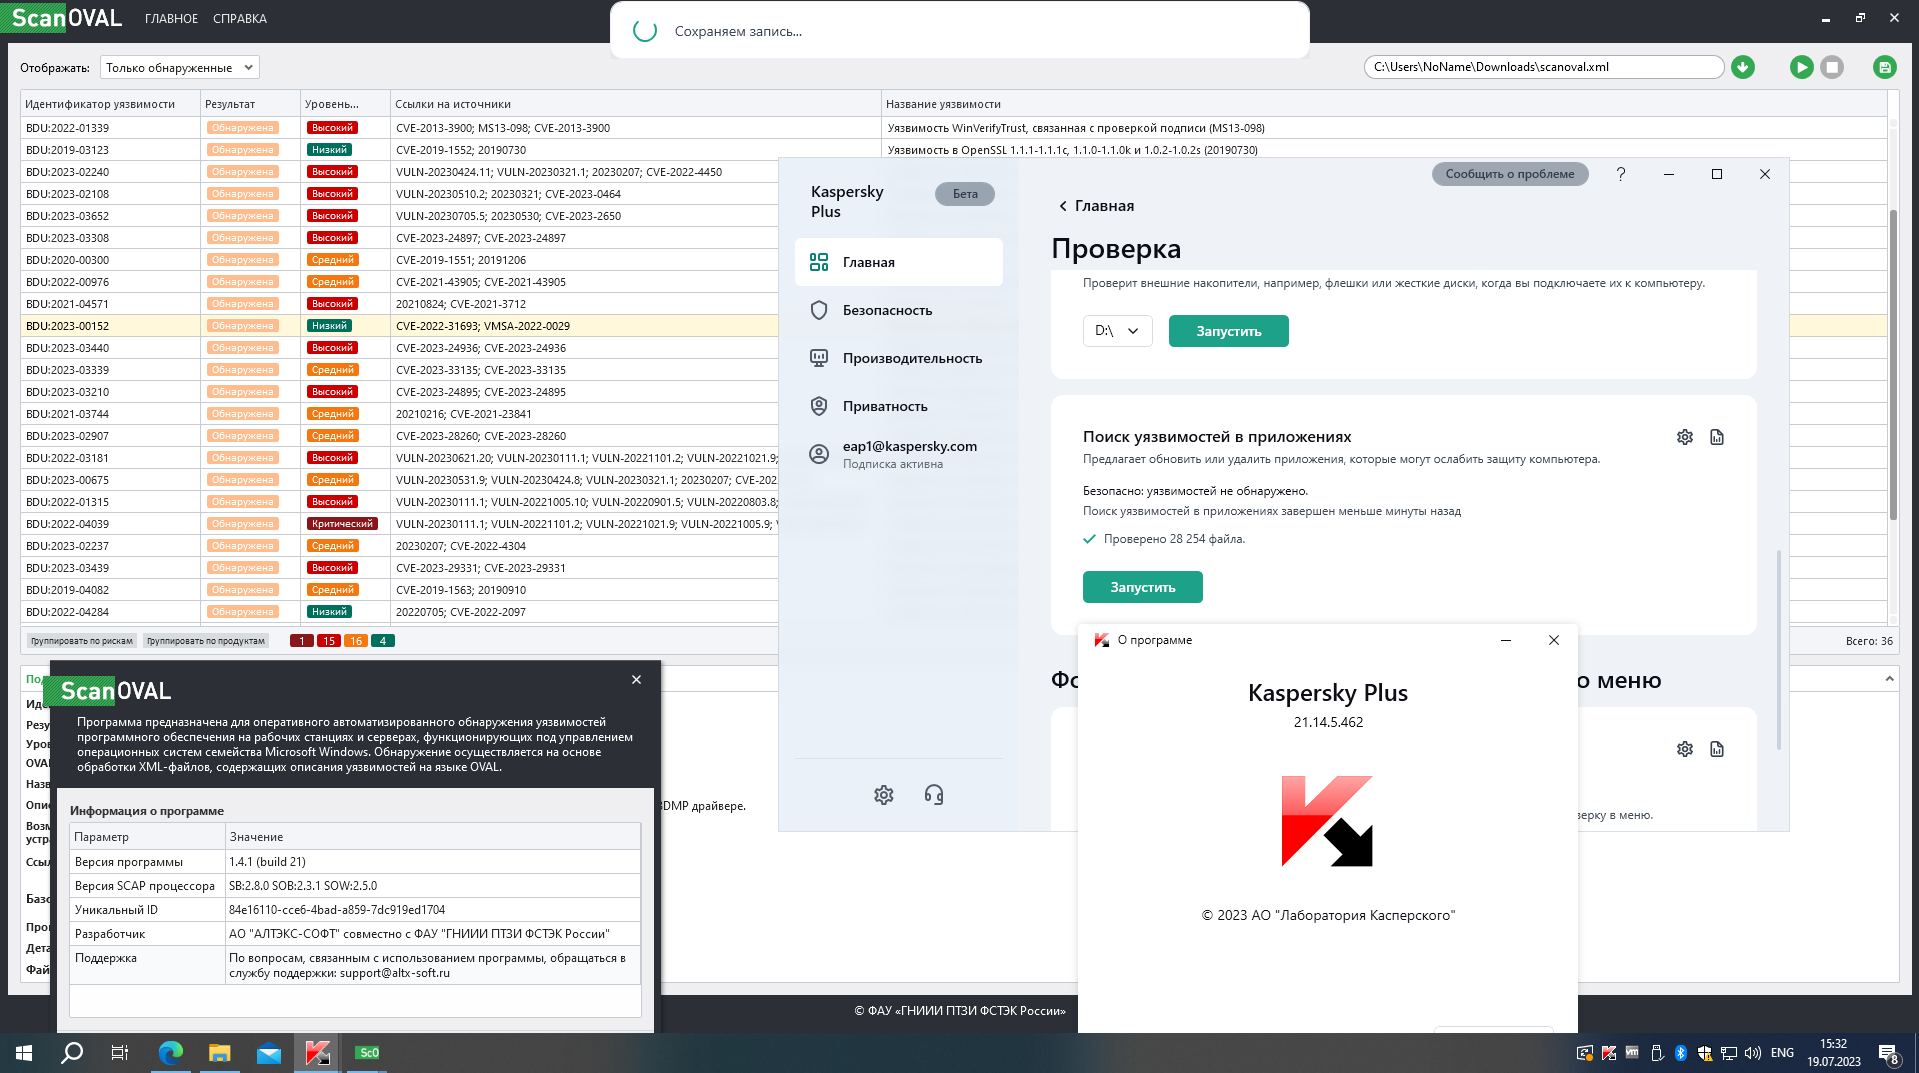
Task: Sort by the Название уязвимости column header
Action: pos(1384,104)
